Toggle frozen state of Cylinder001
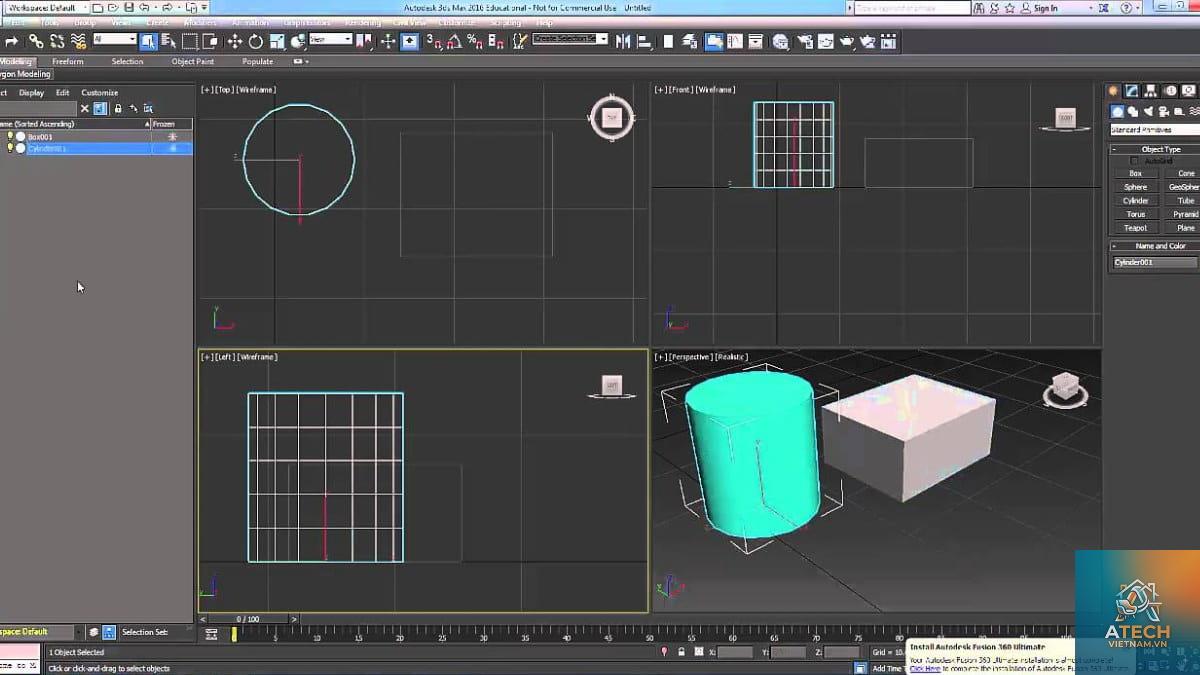 tap(172, 148)
